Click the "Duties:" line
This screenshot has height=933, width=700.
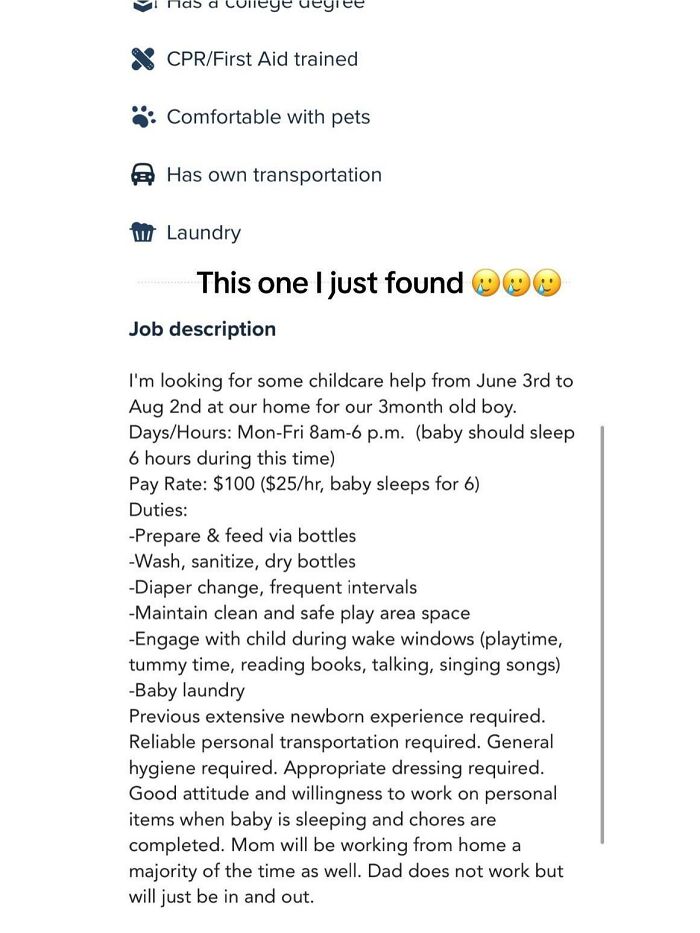click(160, 510)
